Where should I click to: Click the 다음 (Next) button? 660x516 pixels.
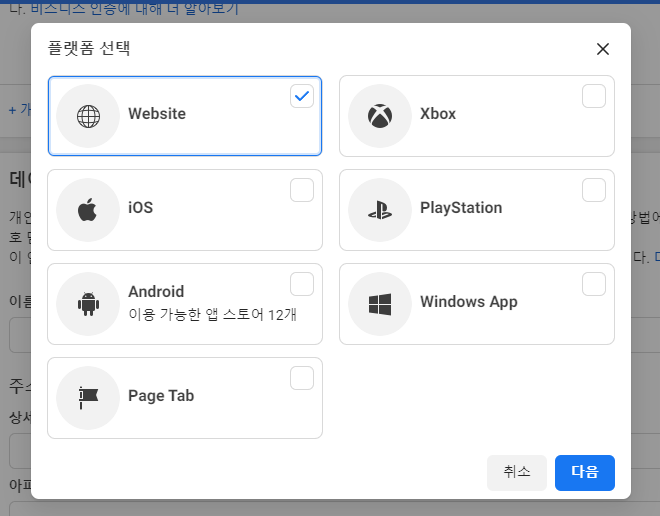point(585,473)
